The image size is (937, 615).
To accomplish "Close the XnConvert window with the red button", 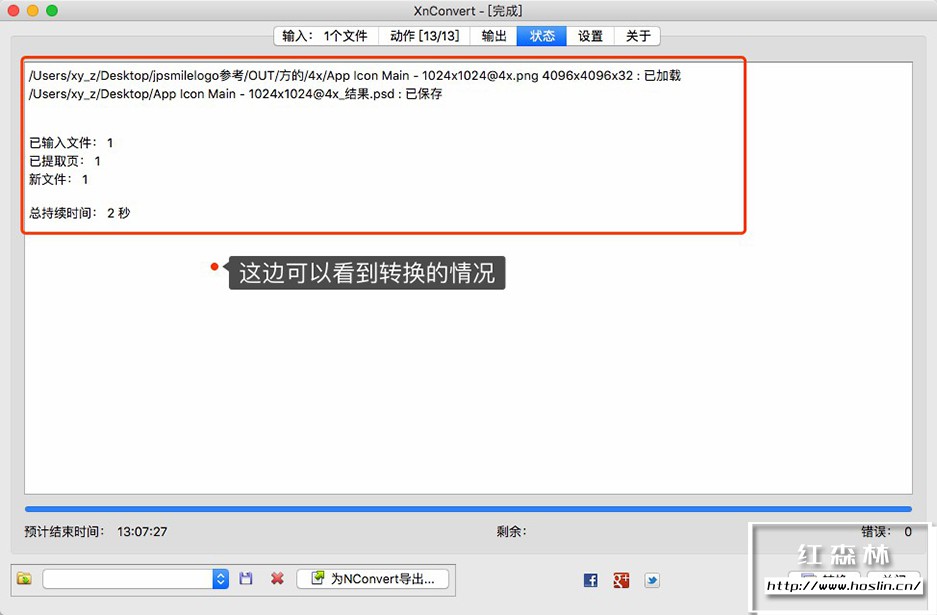I will coord(13,10).
